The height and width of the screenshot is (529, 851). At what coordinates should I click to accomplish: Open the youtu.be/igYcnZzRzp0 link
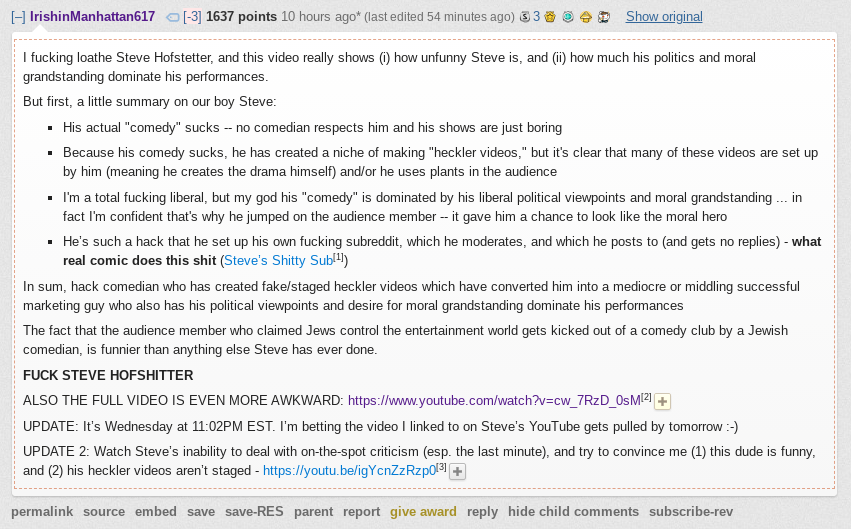[350, 470]
